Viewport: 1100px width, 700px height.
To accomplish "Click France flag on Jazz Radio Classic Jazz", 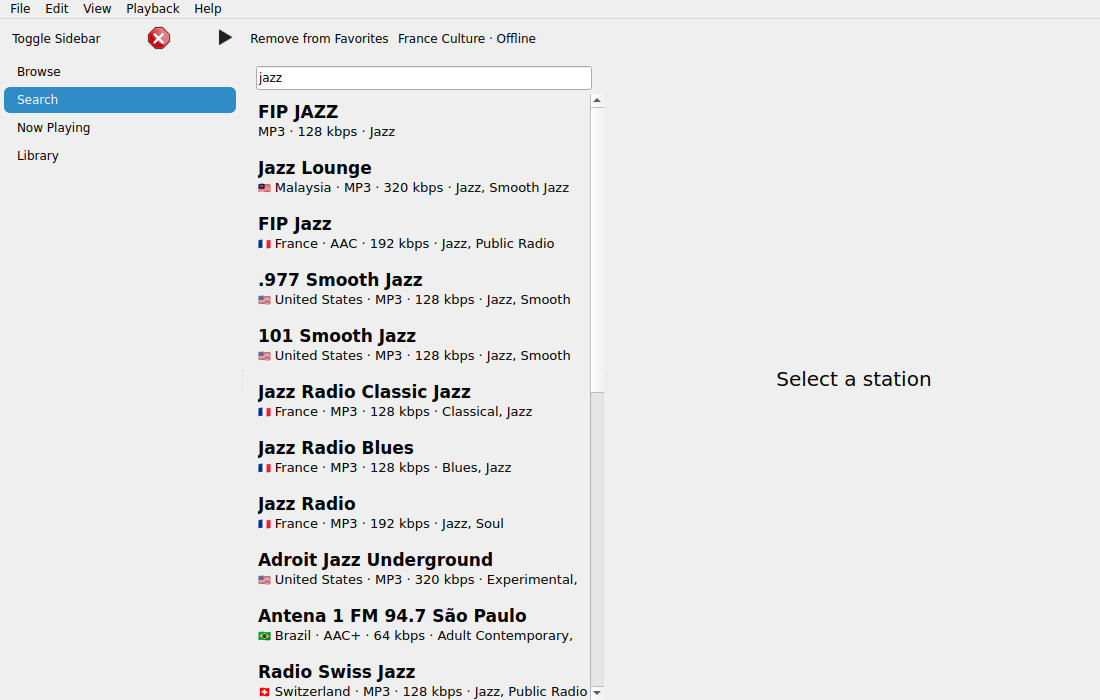I will click(x=264, y=412).
